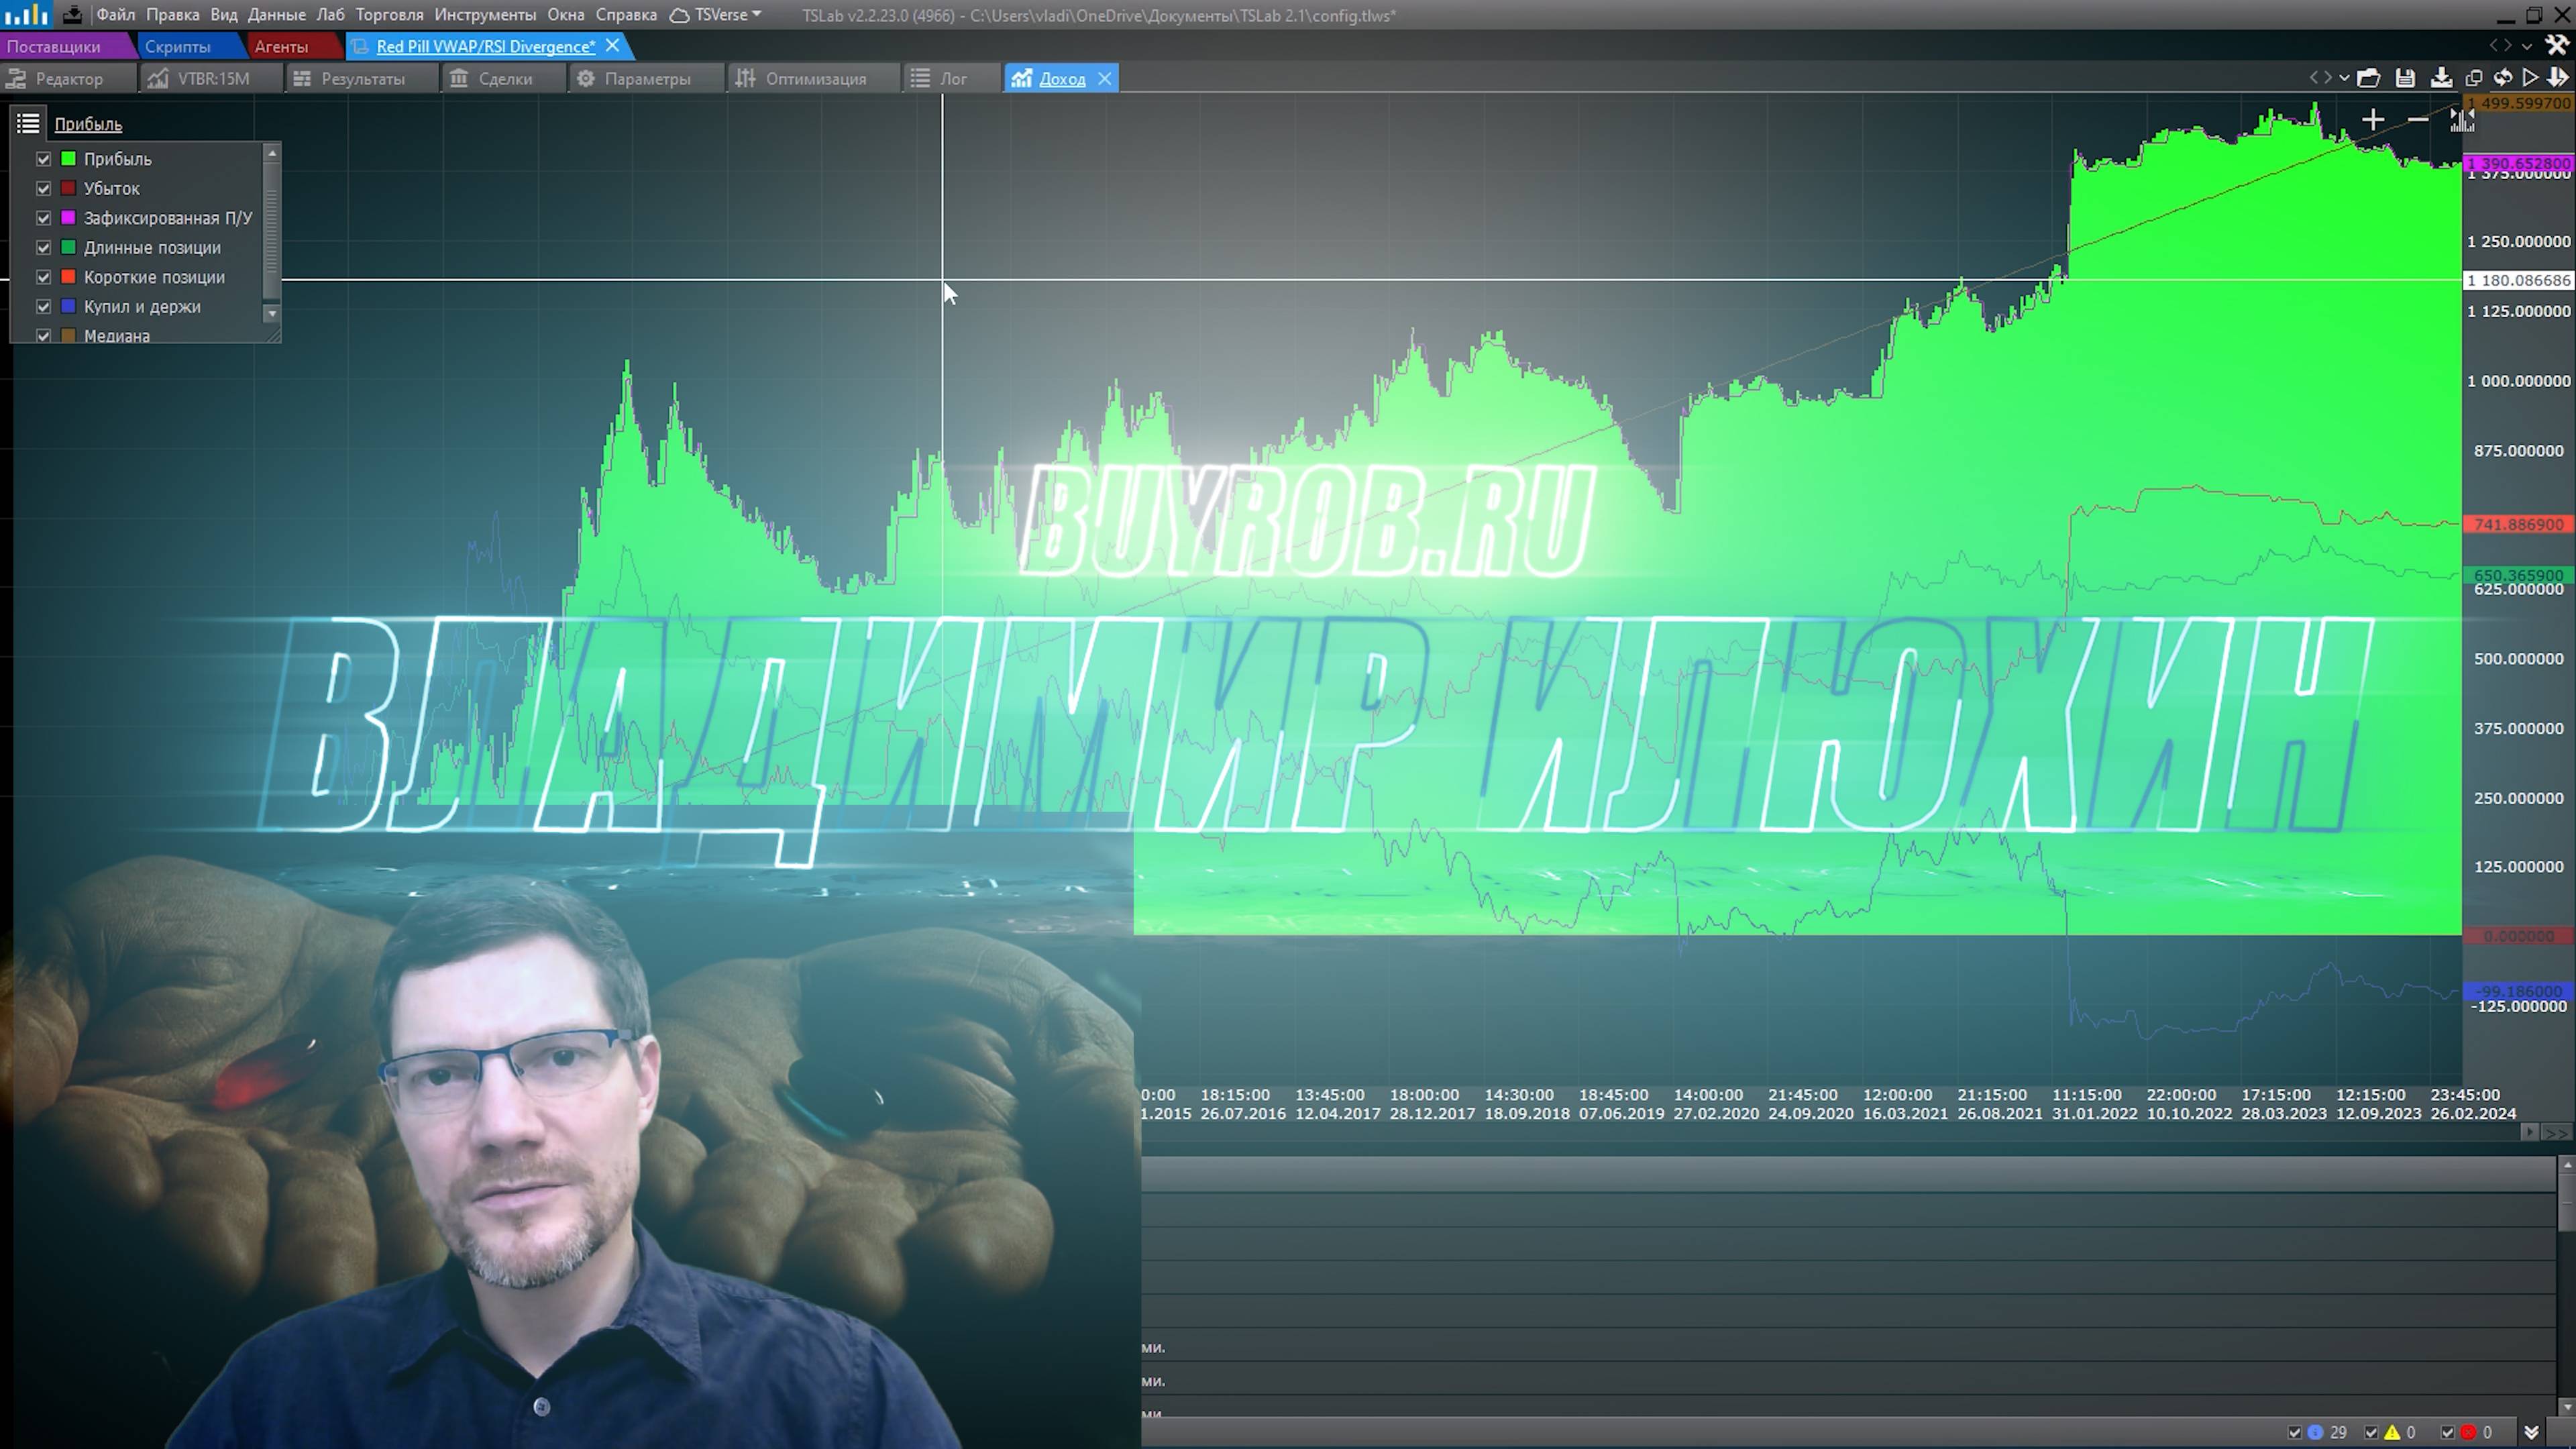
Task: Uncheck the Убыток series checkbox
Action: (43, 188)
